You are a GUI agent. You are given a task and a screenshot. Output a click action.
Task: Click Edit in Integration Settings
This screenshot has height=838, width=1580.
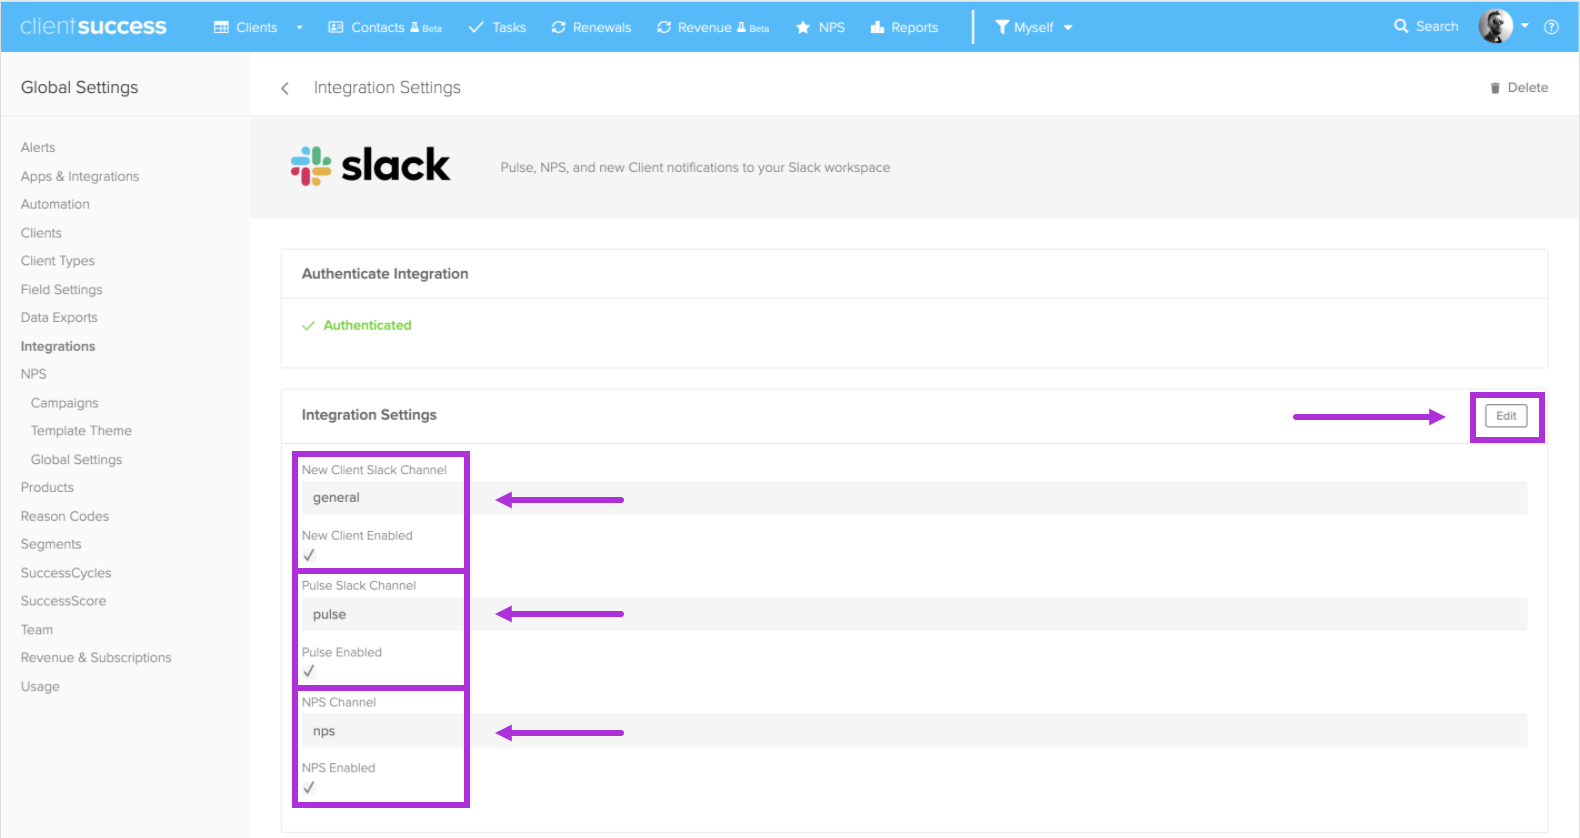(1506, 416)
